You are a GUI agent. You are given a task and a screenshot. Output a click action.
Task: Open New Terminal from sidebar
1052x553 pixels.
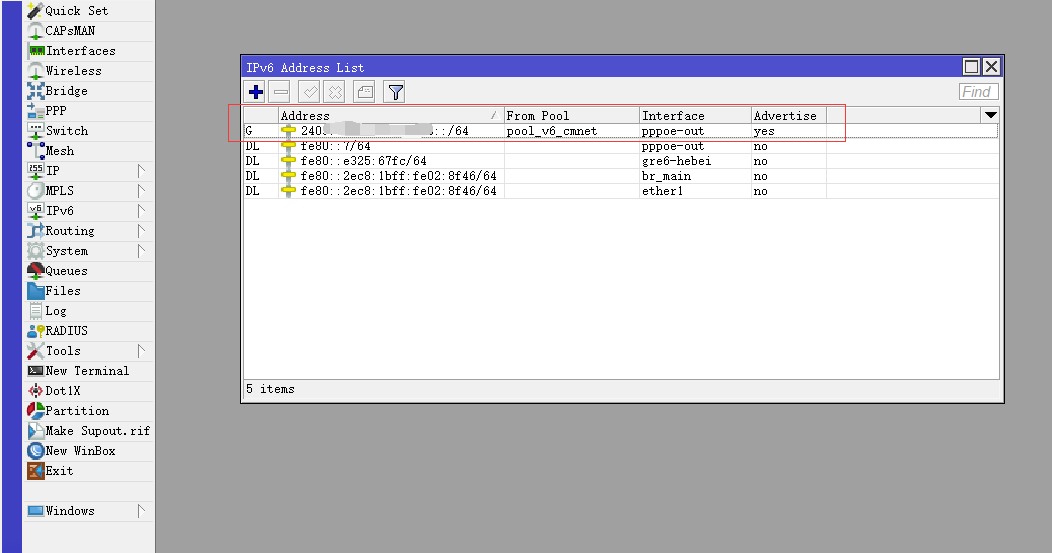coord(89,370)
